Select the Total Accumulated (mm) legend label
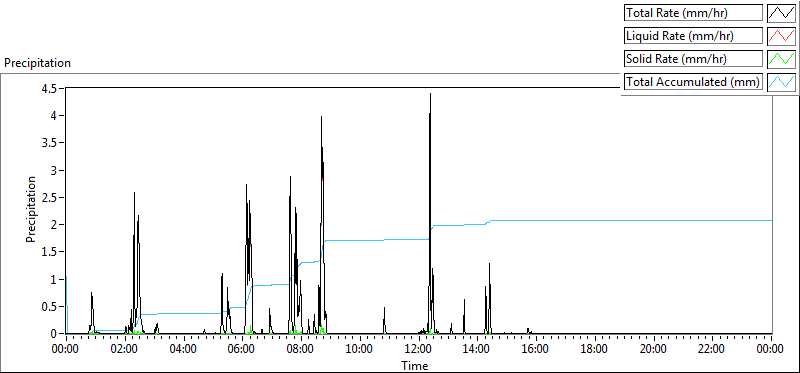Screen dimensions: 800x373 pyautogui.click(x=693, y=82)
